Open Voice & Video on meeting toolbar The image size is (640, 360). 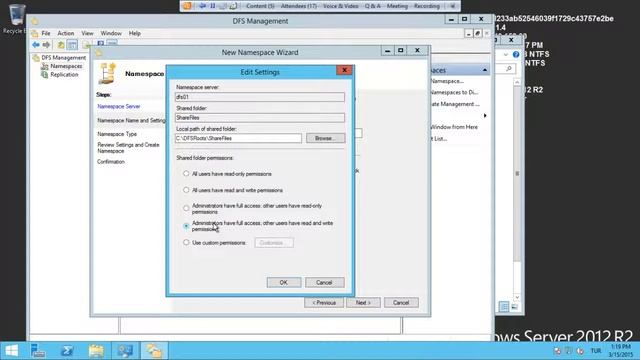340,6
